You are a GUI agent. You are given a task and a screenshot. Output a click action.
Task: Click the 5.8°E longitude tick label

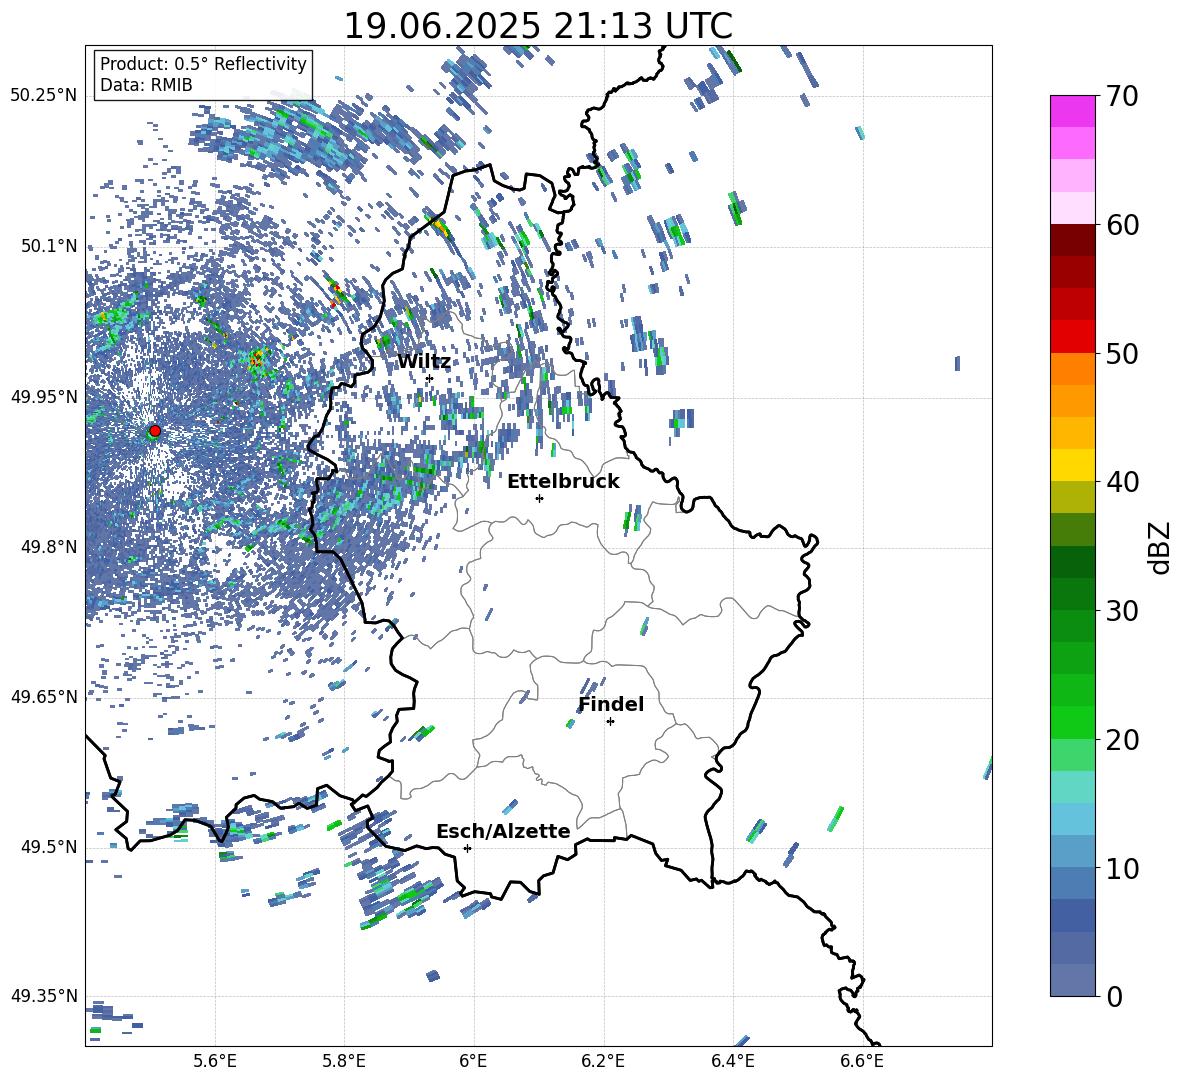(x=344, y=1062)
